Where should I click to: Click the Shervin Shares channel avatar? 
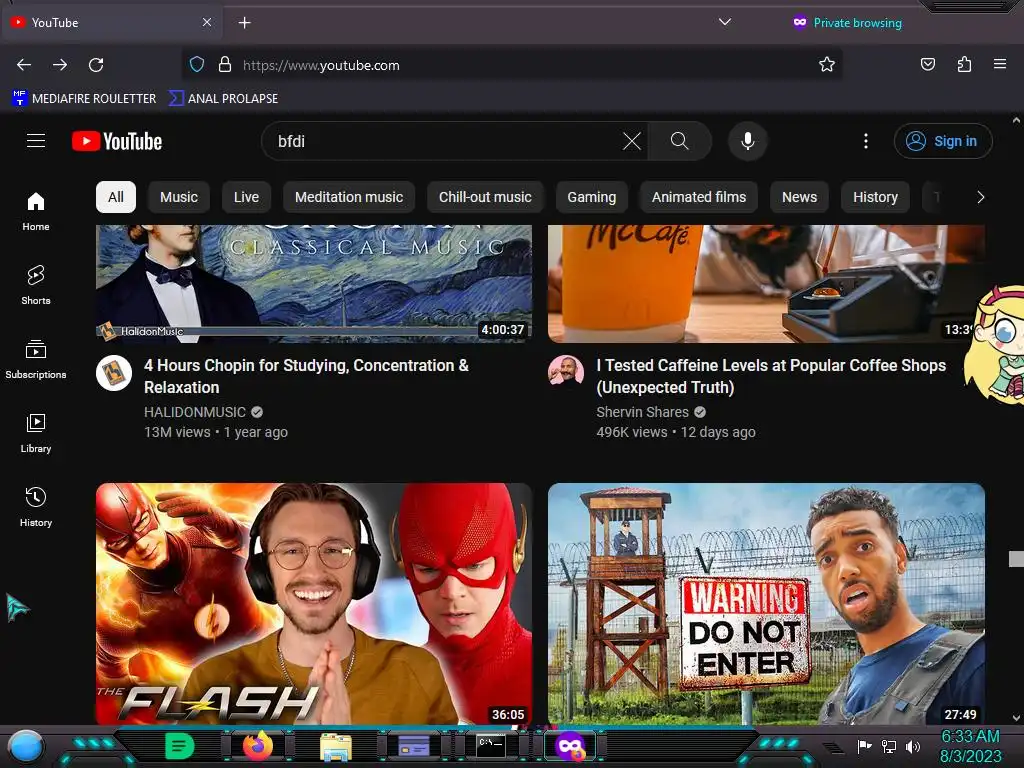(566, 370)
